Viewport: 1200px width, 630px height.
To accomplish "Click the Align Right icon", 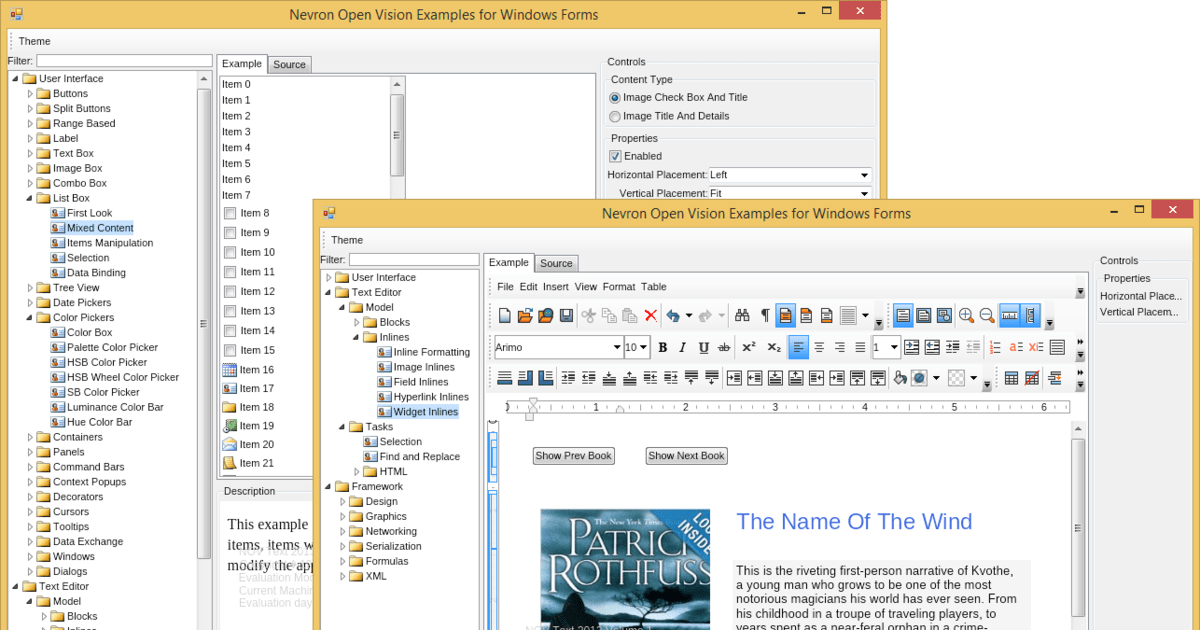I will (840, 347).
